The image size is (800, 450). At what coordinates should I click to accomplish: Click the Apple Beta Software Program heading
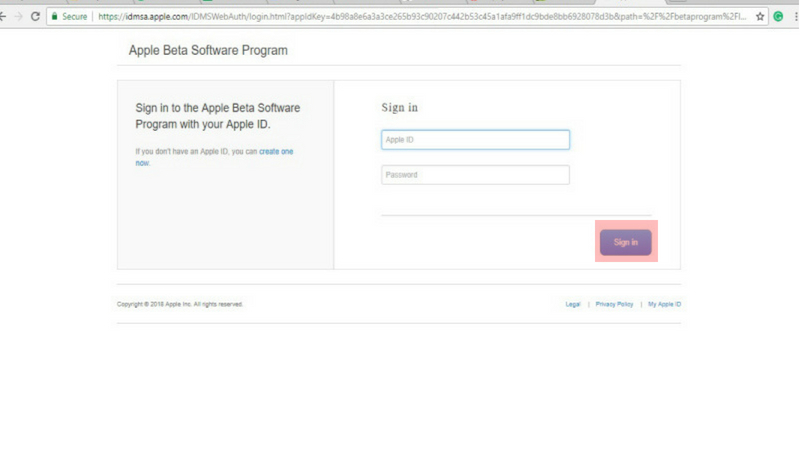[208, 50]
